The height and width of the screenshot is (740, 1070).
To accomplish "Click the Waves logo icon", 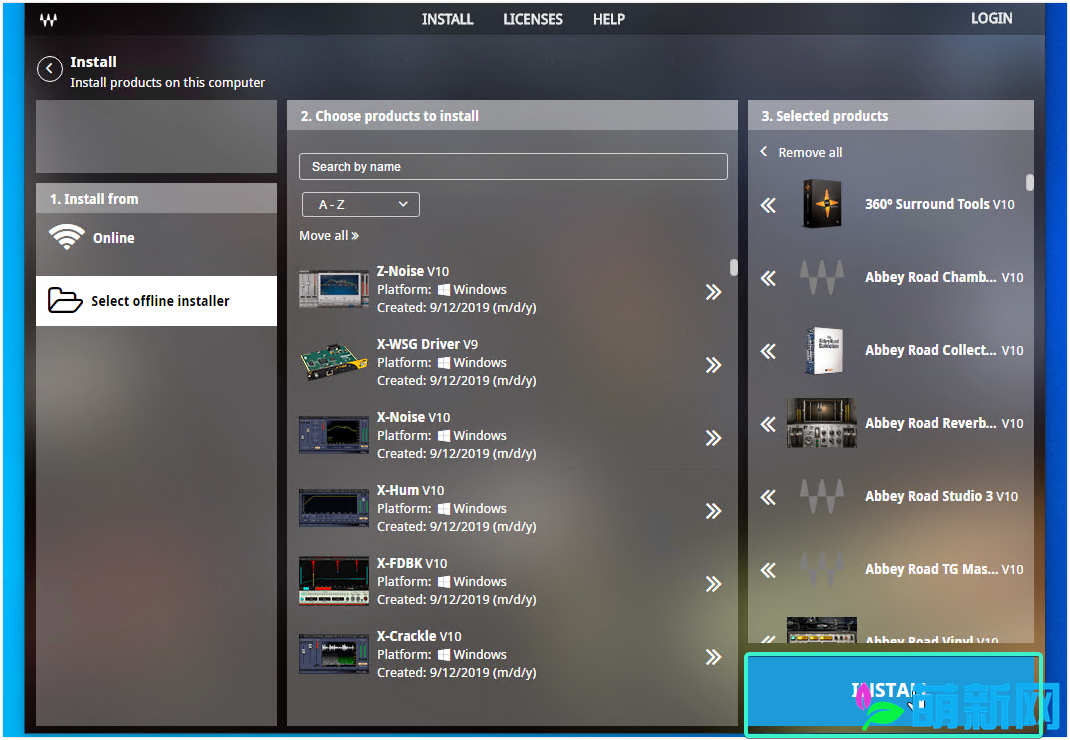I will (48, 20).
